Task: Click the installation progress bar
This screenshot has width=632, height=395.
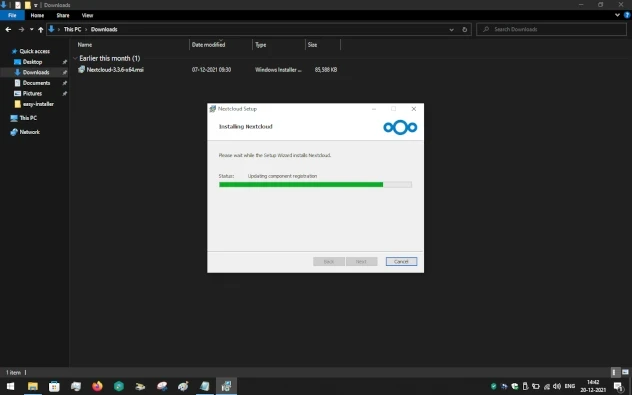Action: tap(315, 185)
